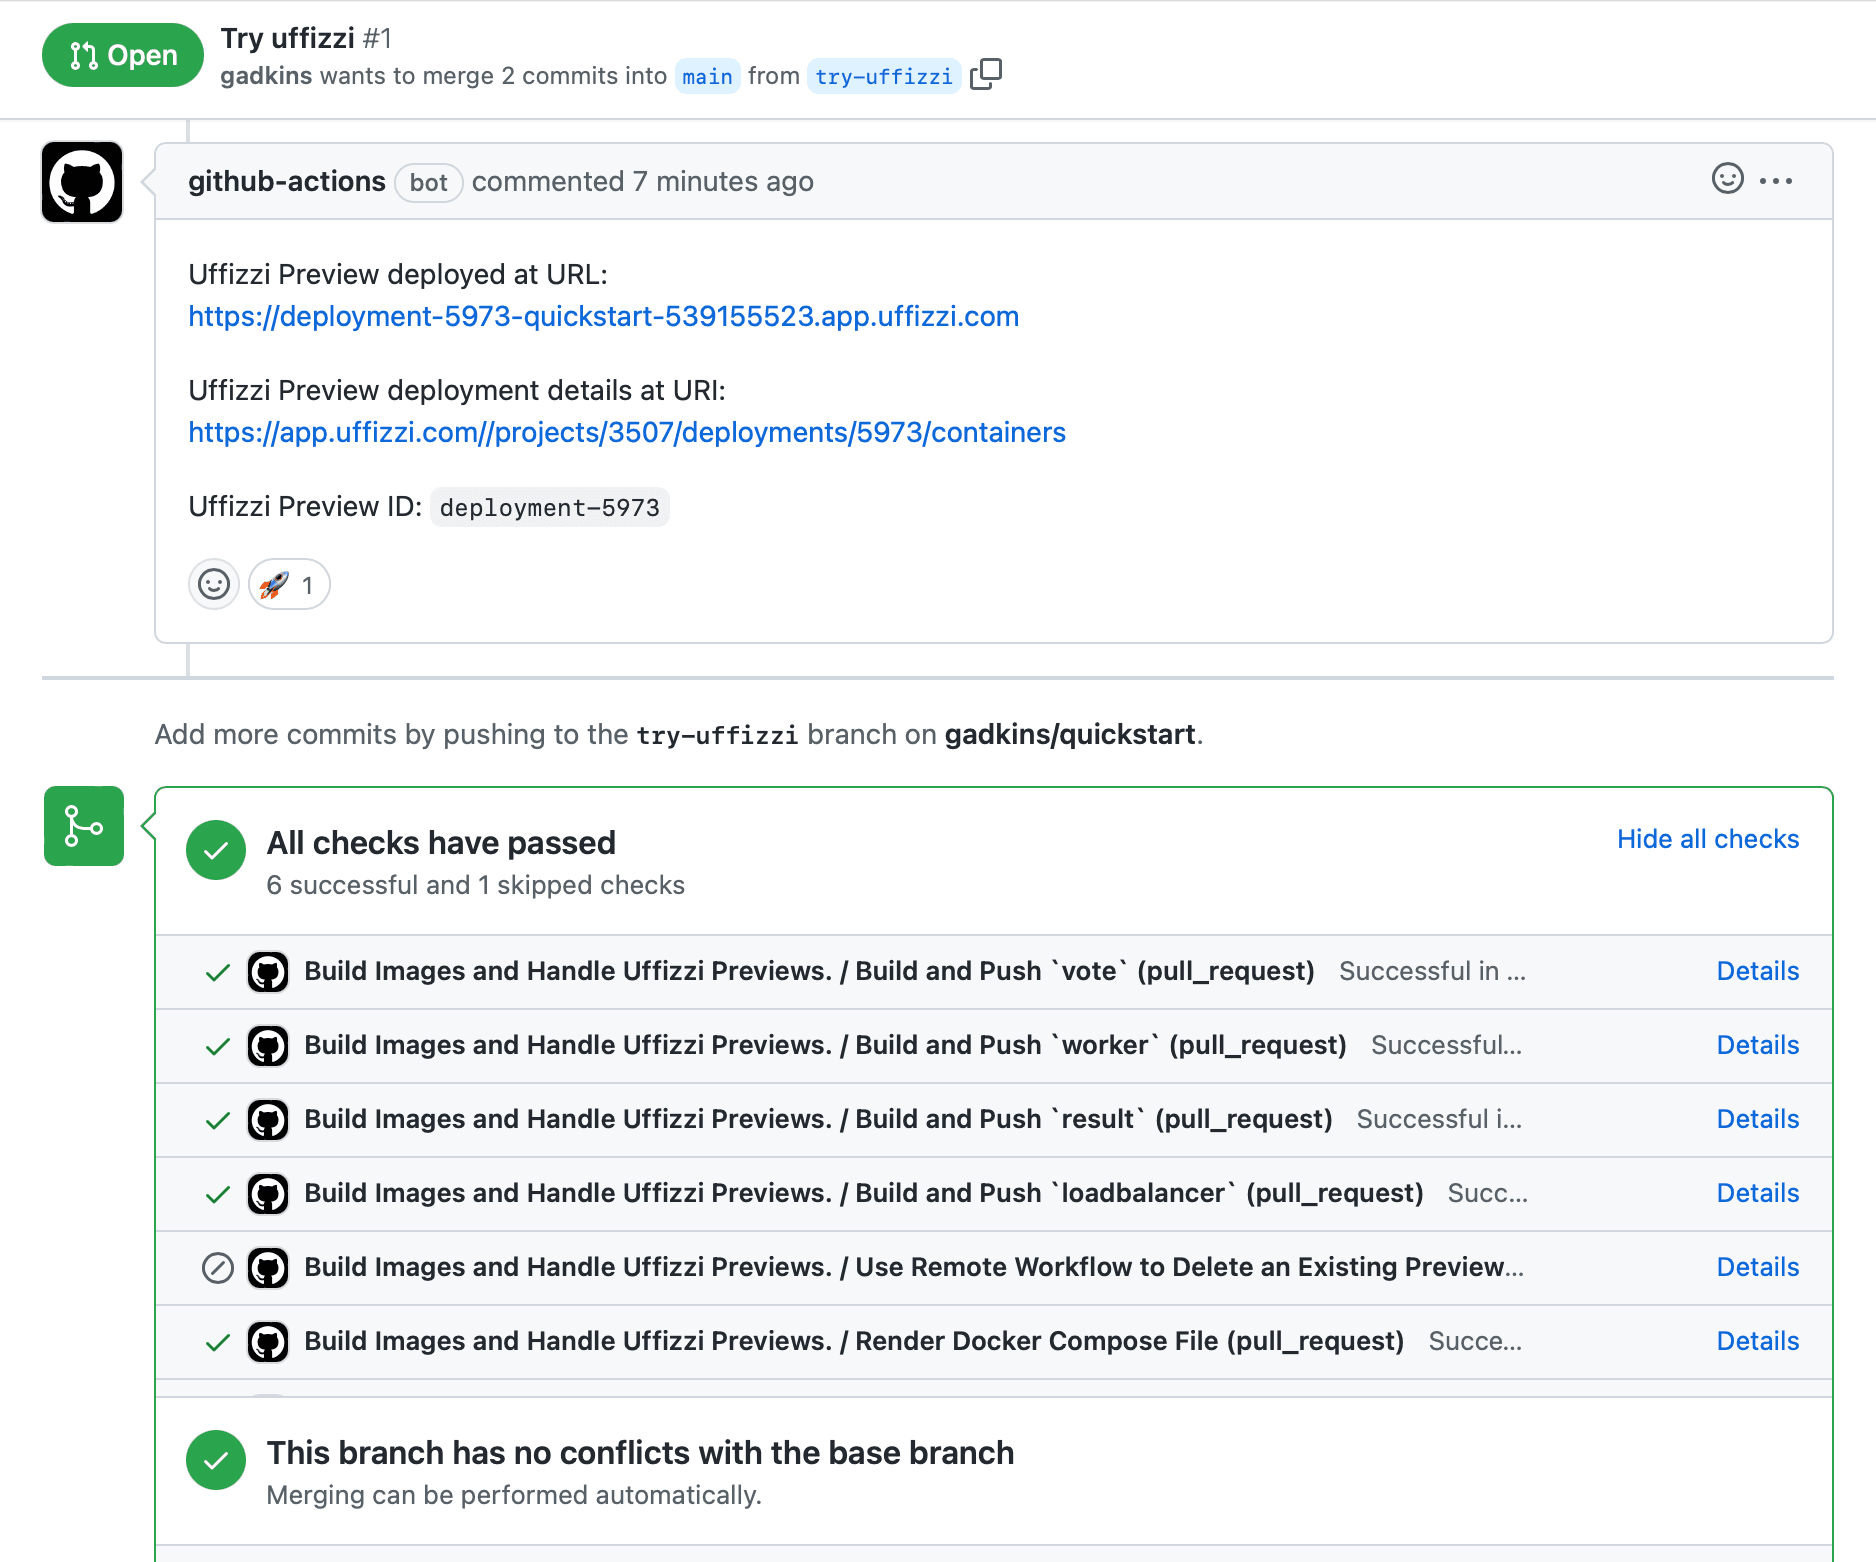The width and height of the screenshot is (1876, 1562).
Task: Click the Build and Push `result` check name
Action: point(818,1119)
